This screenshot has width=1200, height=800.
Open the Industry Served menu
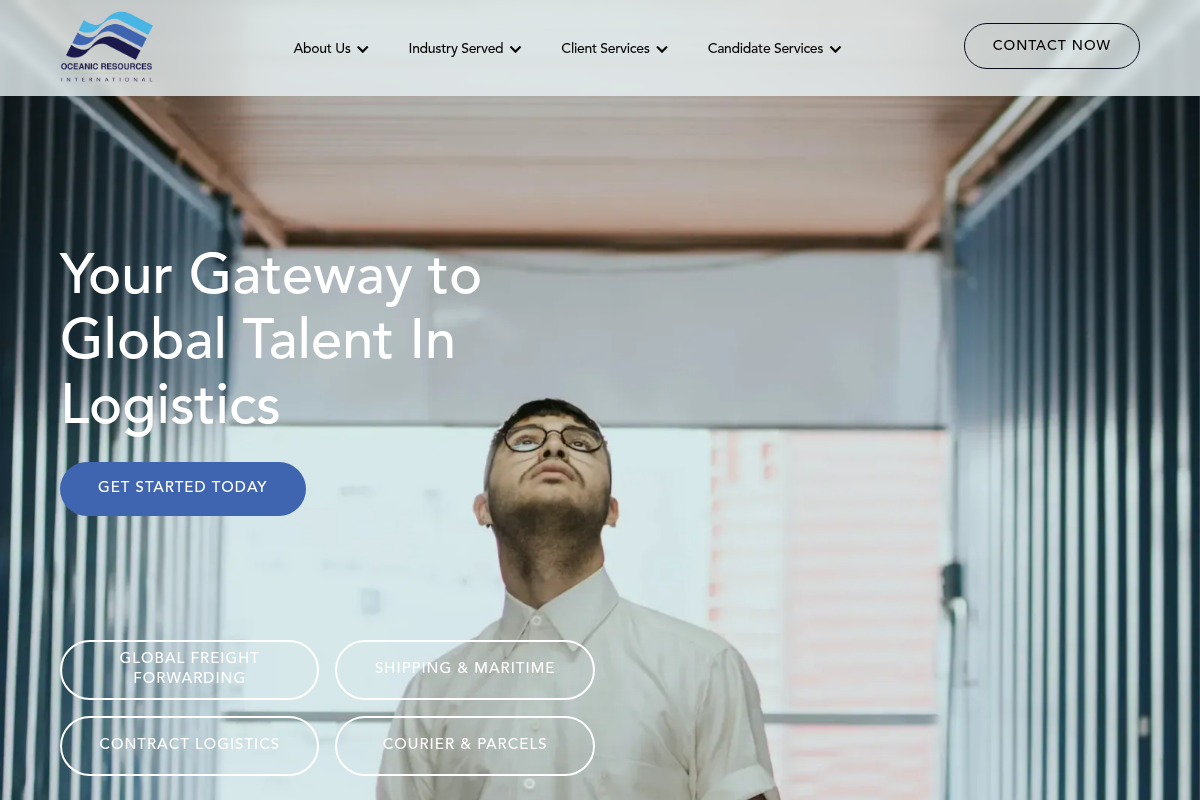pos(456,49)
